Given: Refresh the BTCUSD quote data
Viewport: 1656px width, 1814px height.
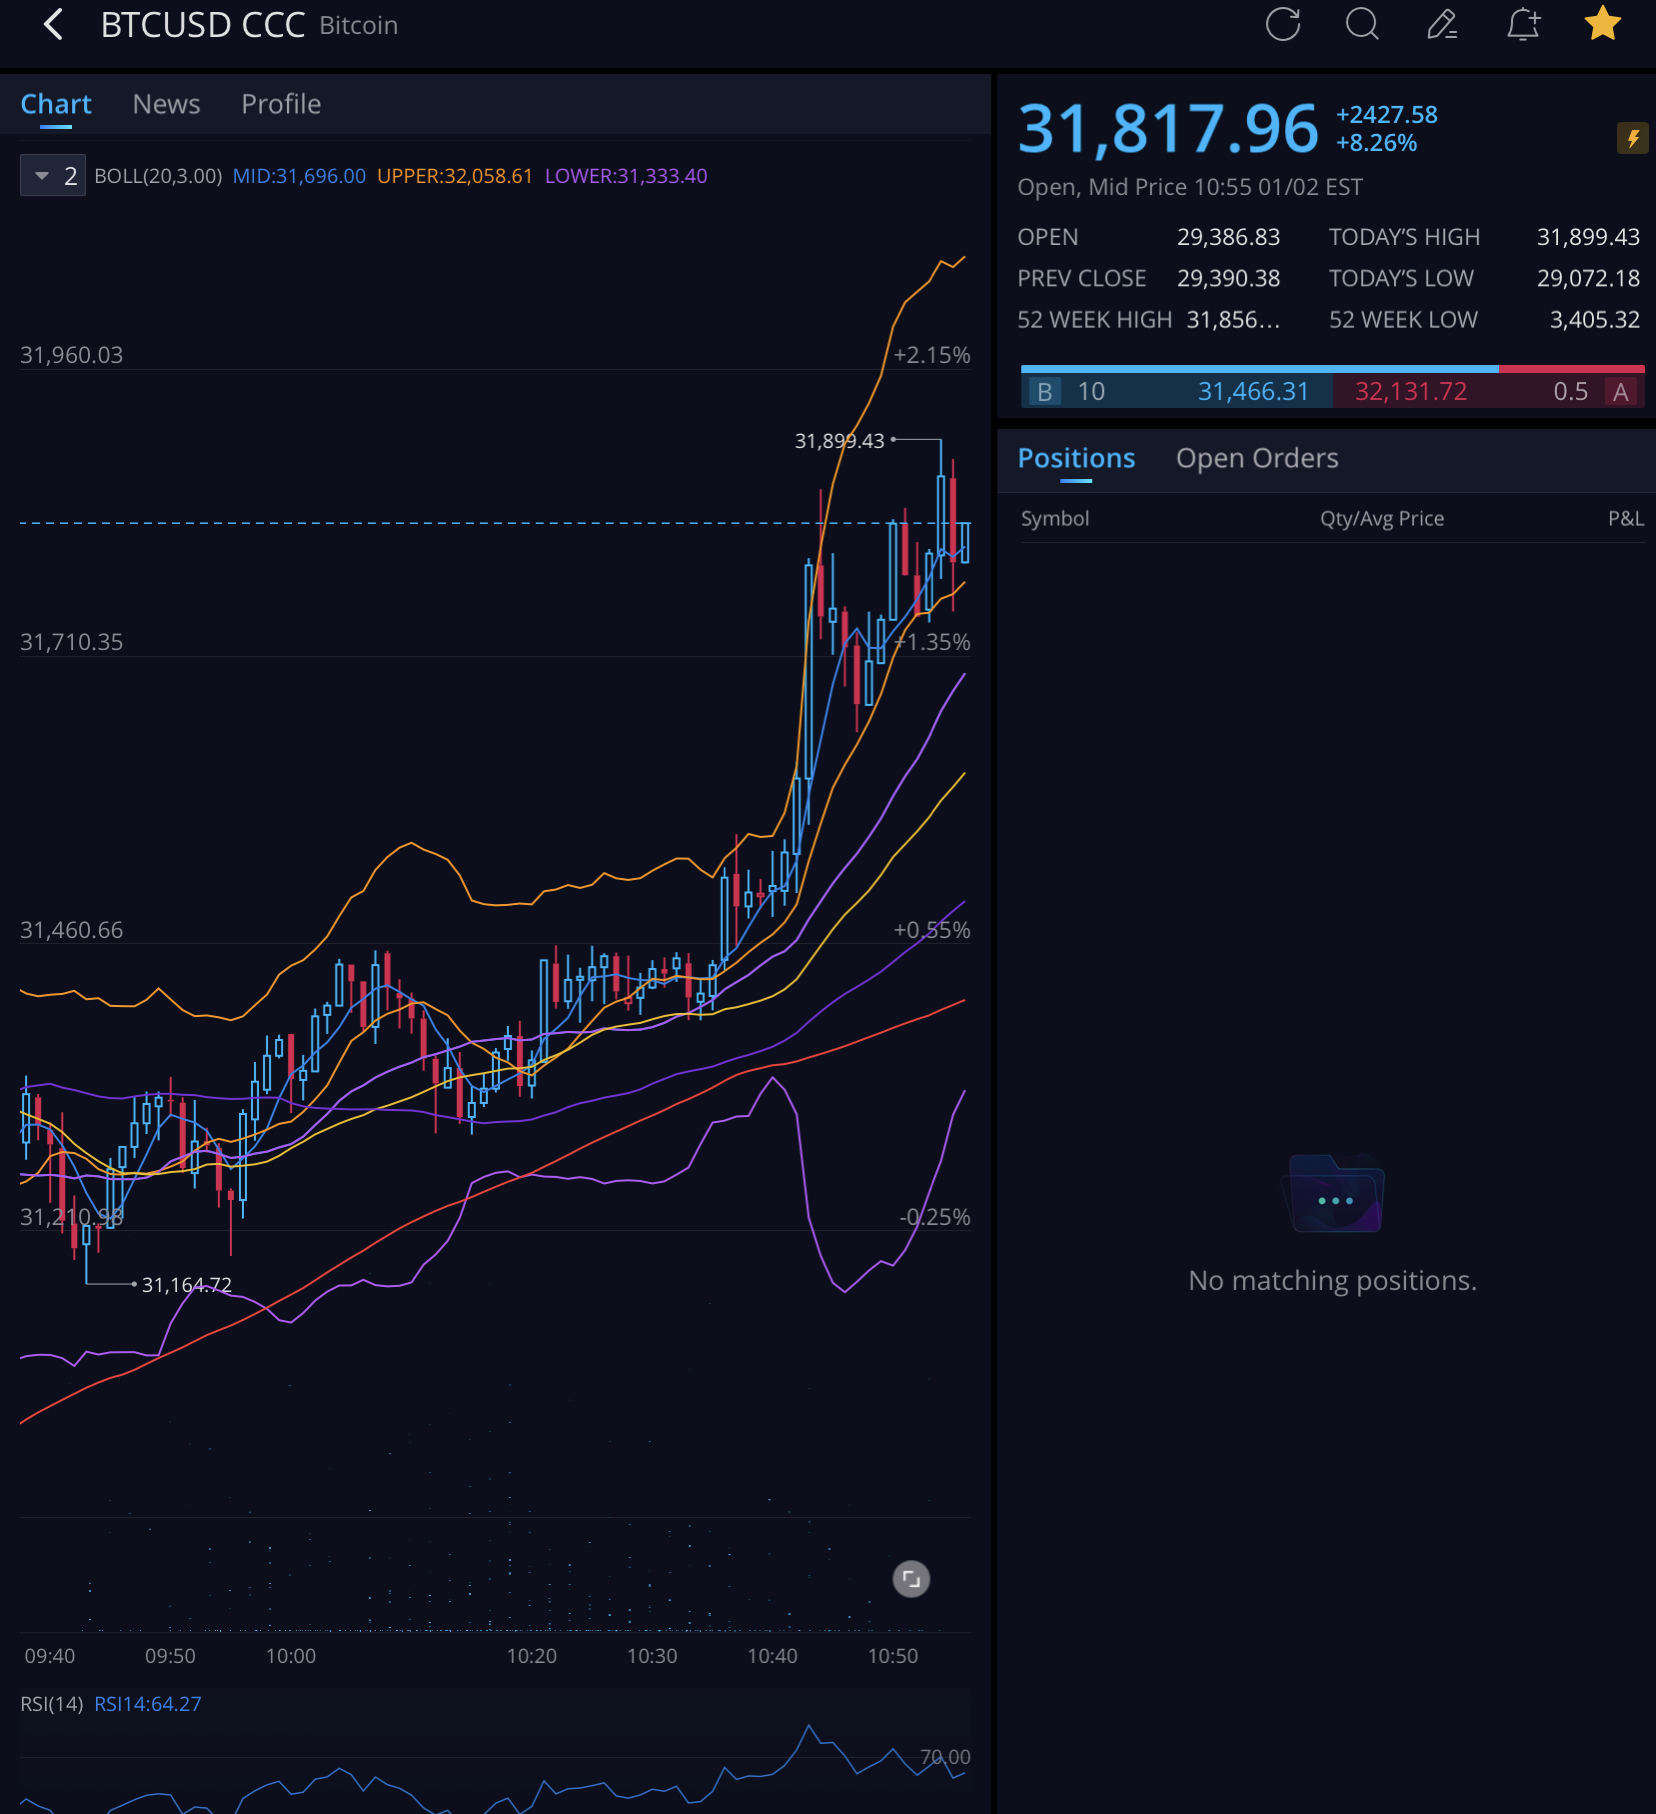Looking at the screenshot, I should pyautogui.click(x=1282, y=25).
